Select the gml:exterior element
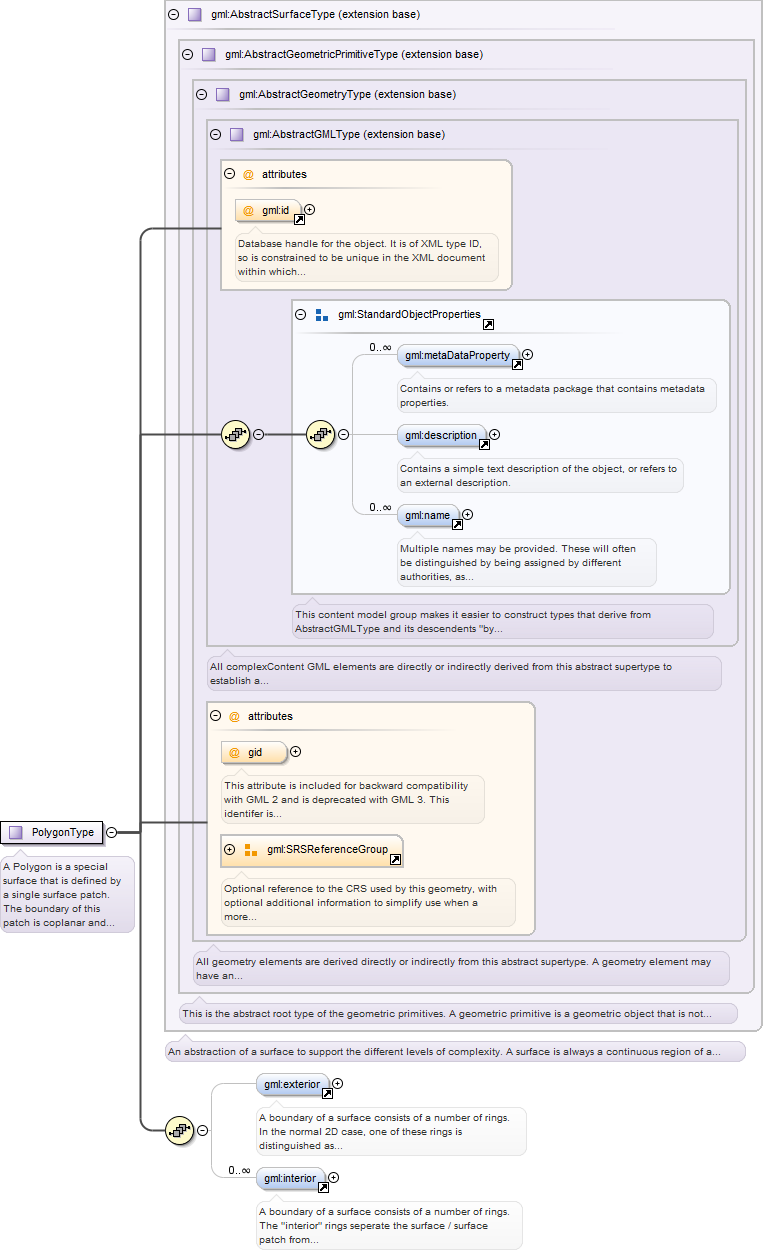The height and width of the screenshot is (1253, 764). pyautogui.click(x=293, y=1085)
